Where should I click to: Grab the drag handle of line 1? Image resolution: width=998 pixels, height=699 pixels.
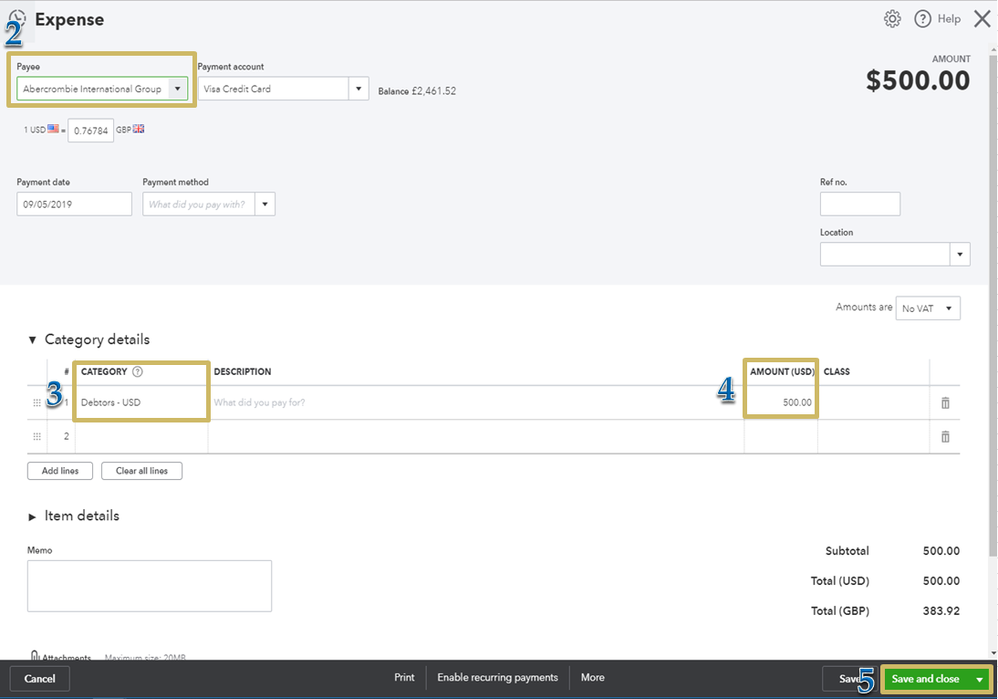pyautogui.click(x=37, y=403)
